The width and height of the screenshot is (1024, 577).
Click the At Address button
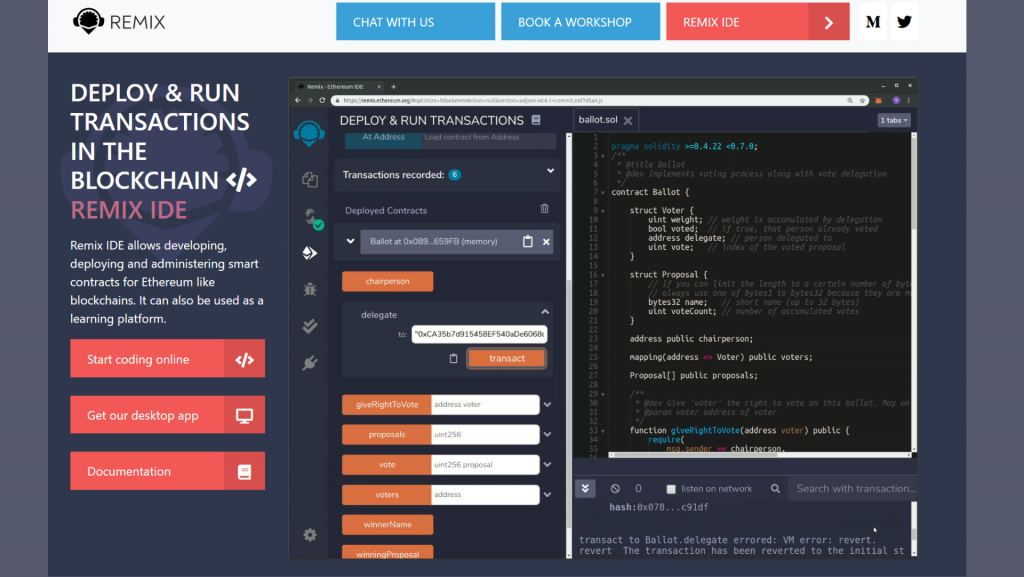point(383,139)
